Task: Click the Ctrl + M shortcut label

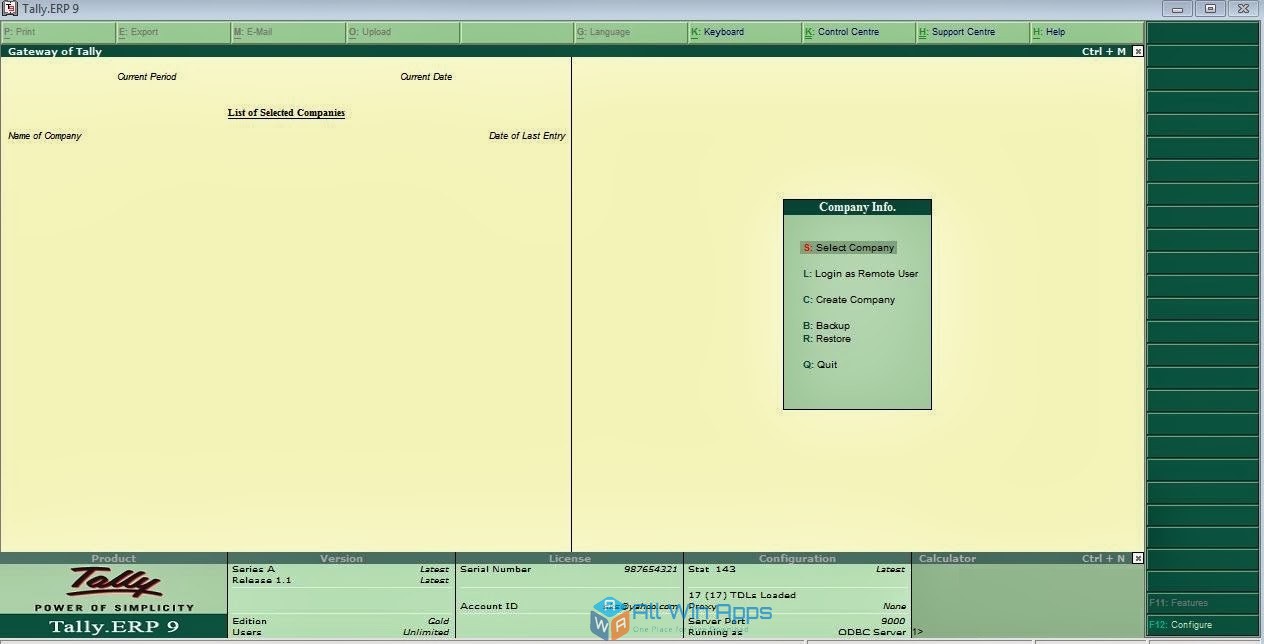Action: 1104,51
